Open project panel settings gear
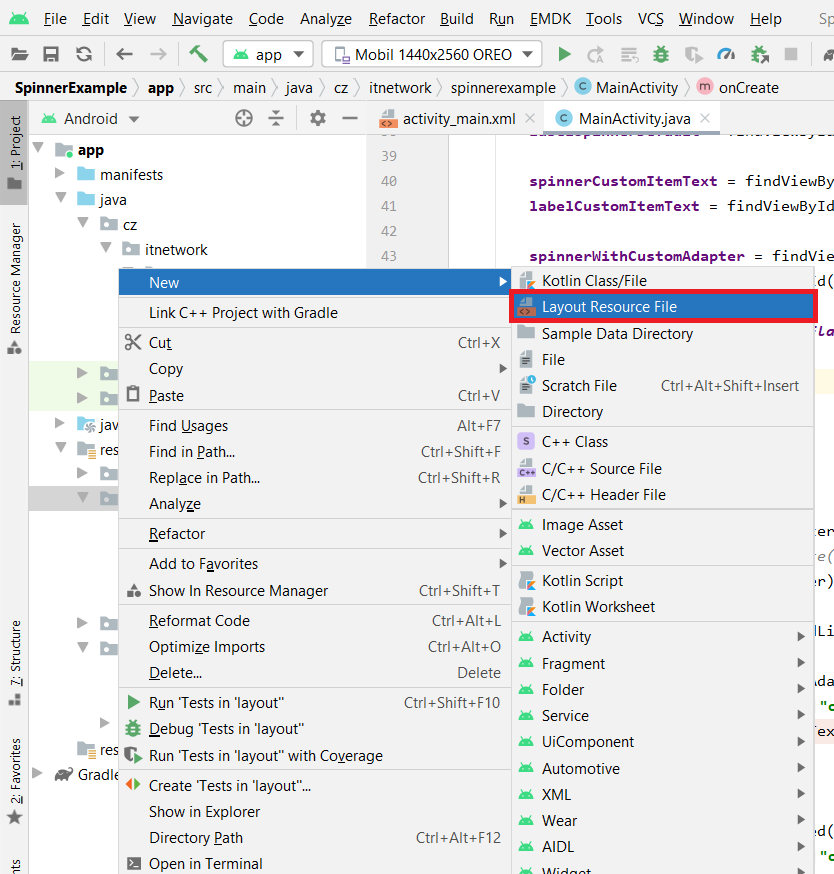The image size is (834, 874). pos(318,118)
